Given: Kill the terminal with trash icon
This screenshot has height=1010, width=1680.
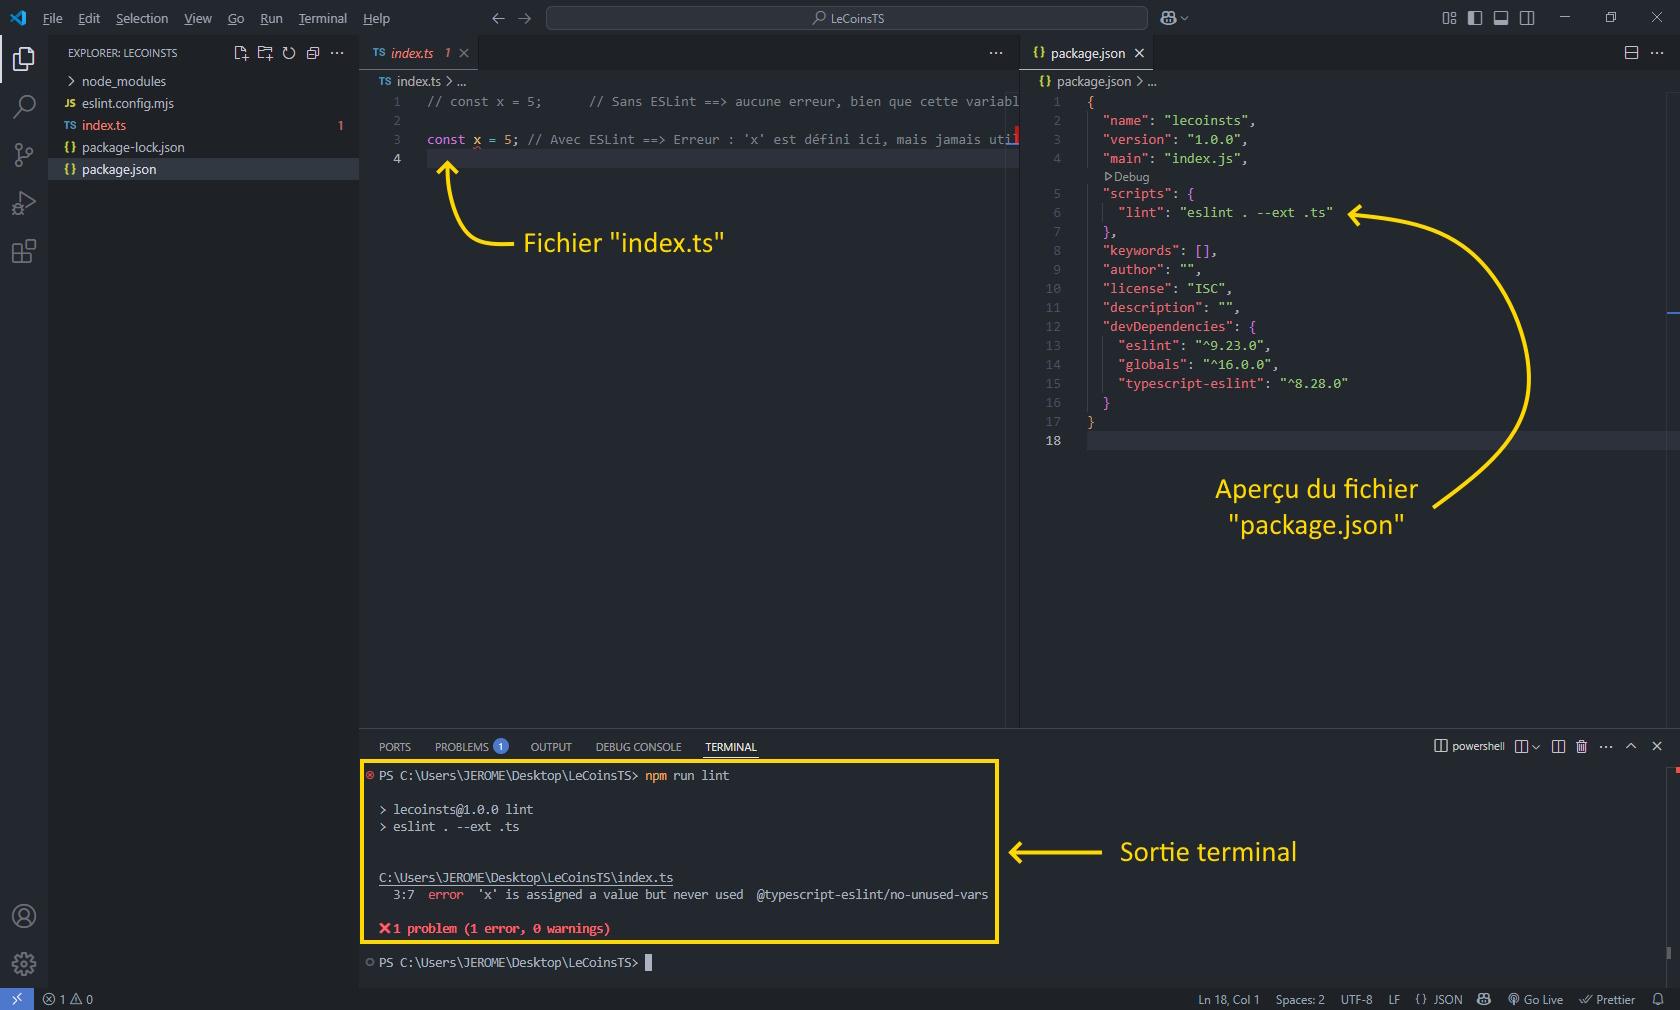Looking at the screenshot, I should tap(1582, 746).
